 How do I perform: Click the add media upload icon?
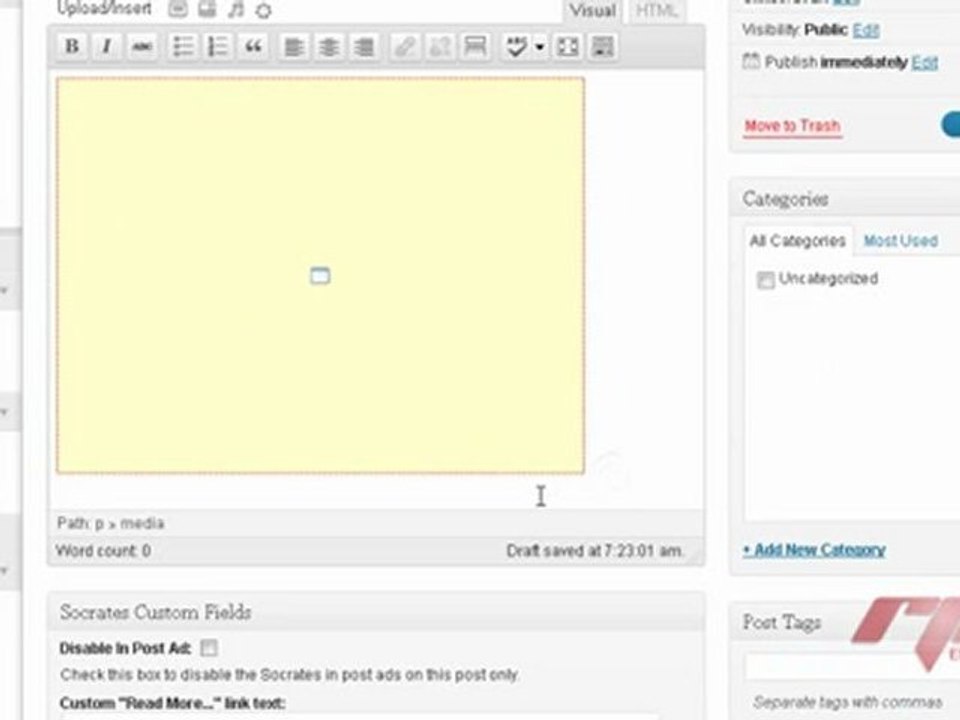[x=263, y=10]
